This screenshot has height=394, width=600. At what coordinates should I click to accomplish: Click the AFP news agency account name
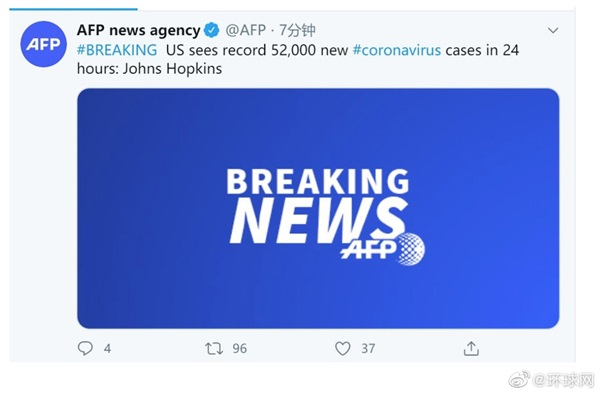(138, 30)
